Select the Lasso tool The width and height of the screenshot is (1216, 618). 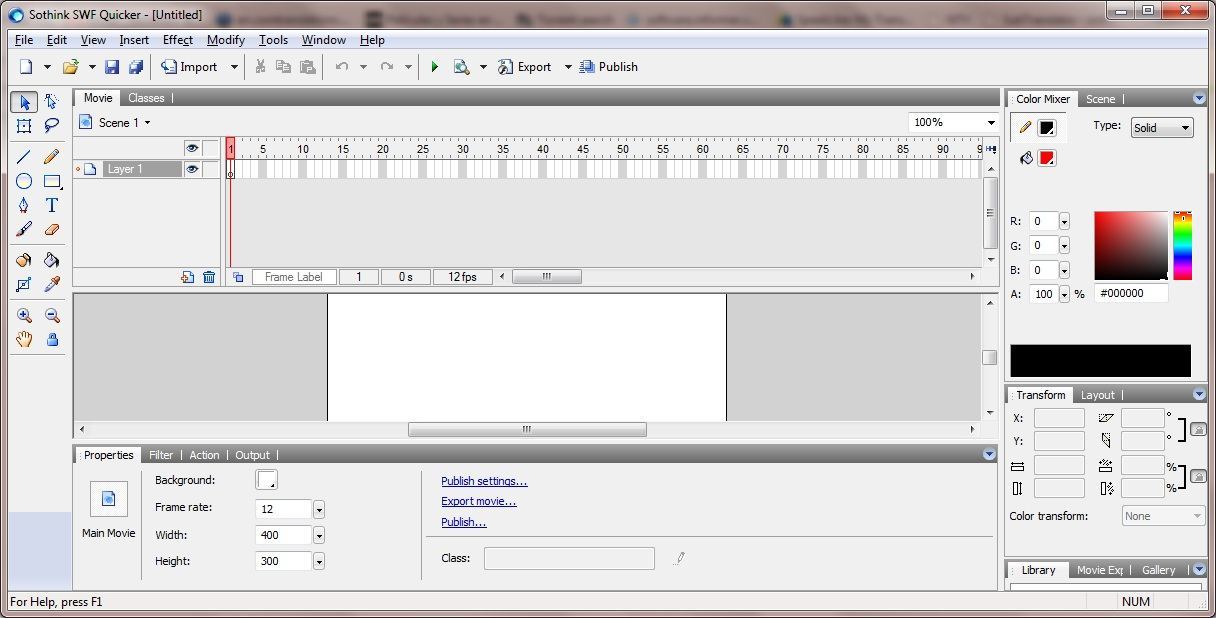pos(52,126)
